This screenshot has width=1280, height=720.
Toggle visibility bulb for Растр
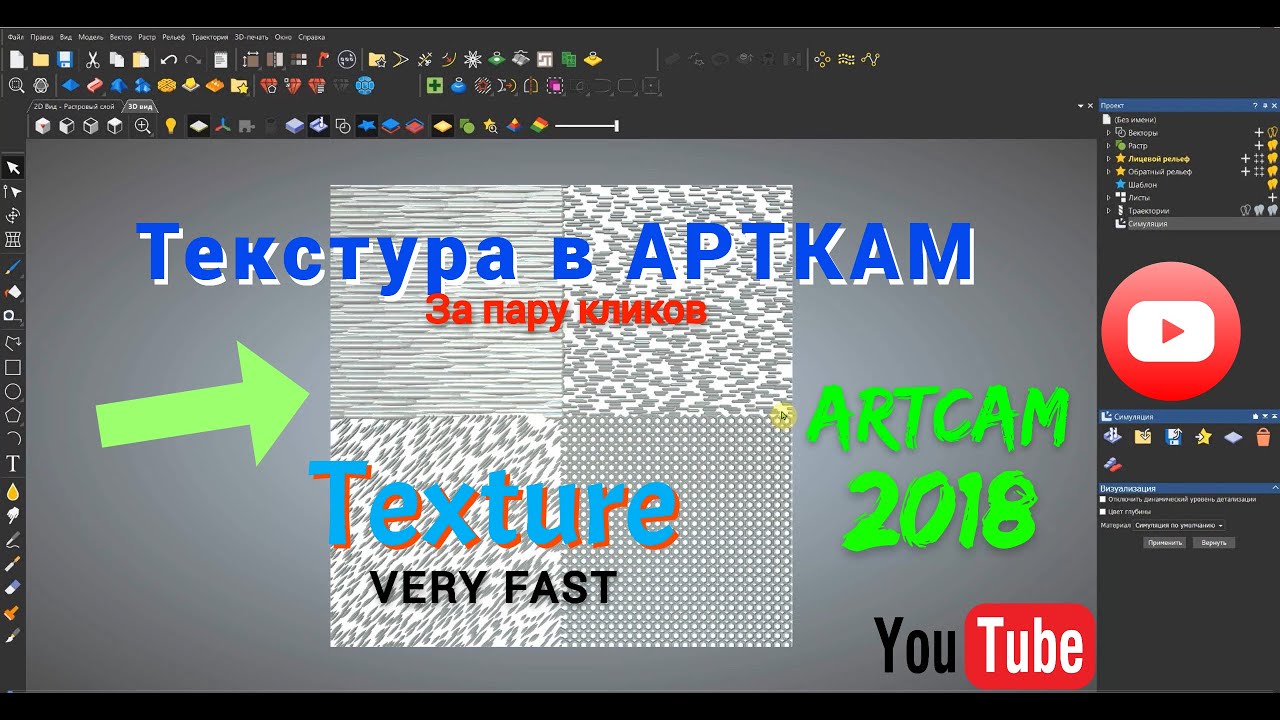pos(1272,145)
